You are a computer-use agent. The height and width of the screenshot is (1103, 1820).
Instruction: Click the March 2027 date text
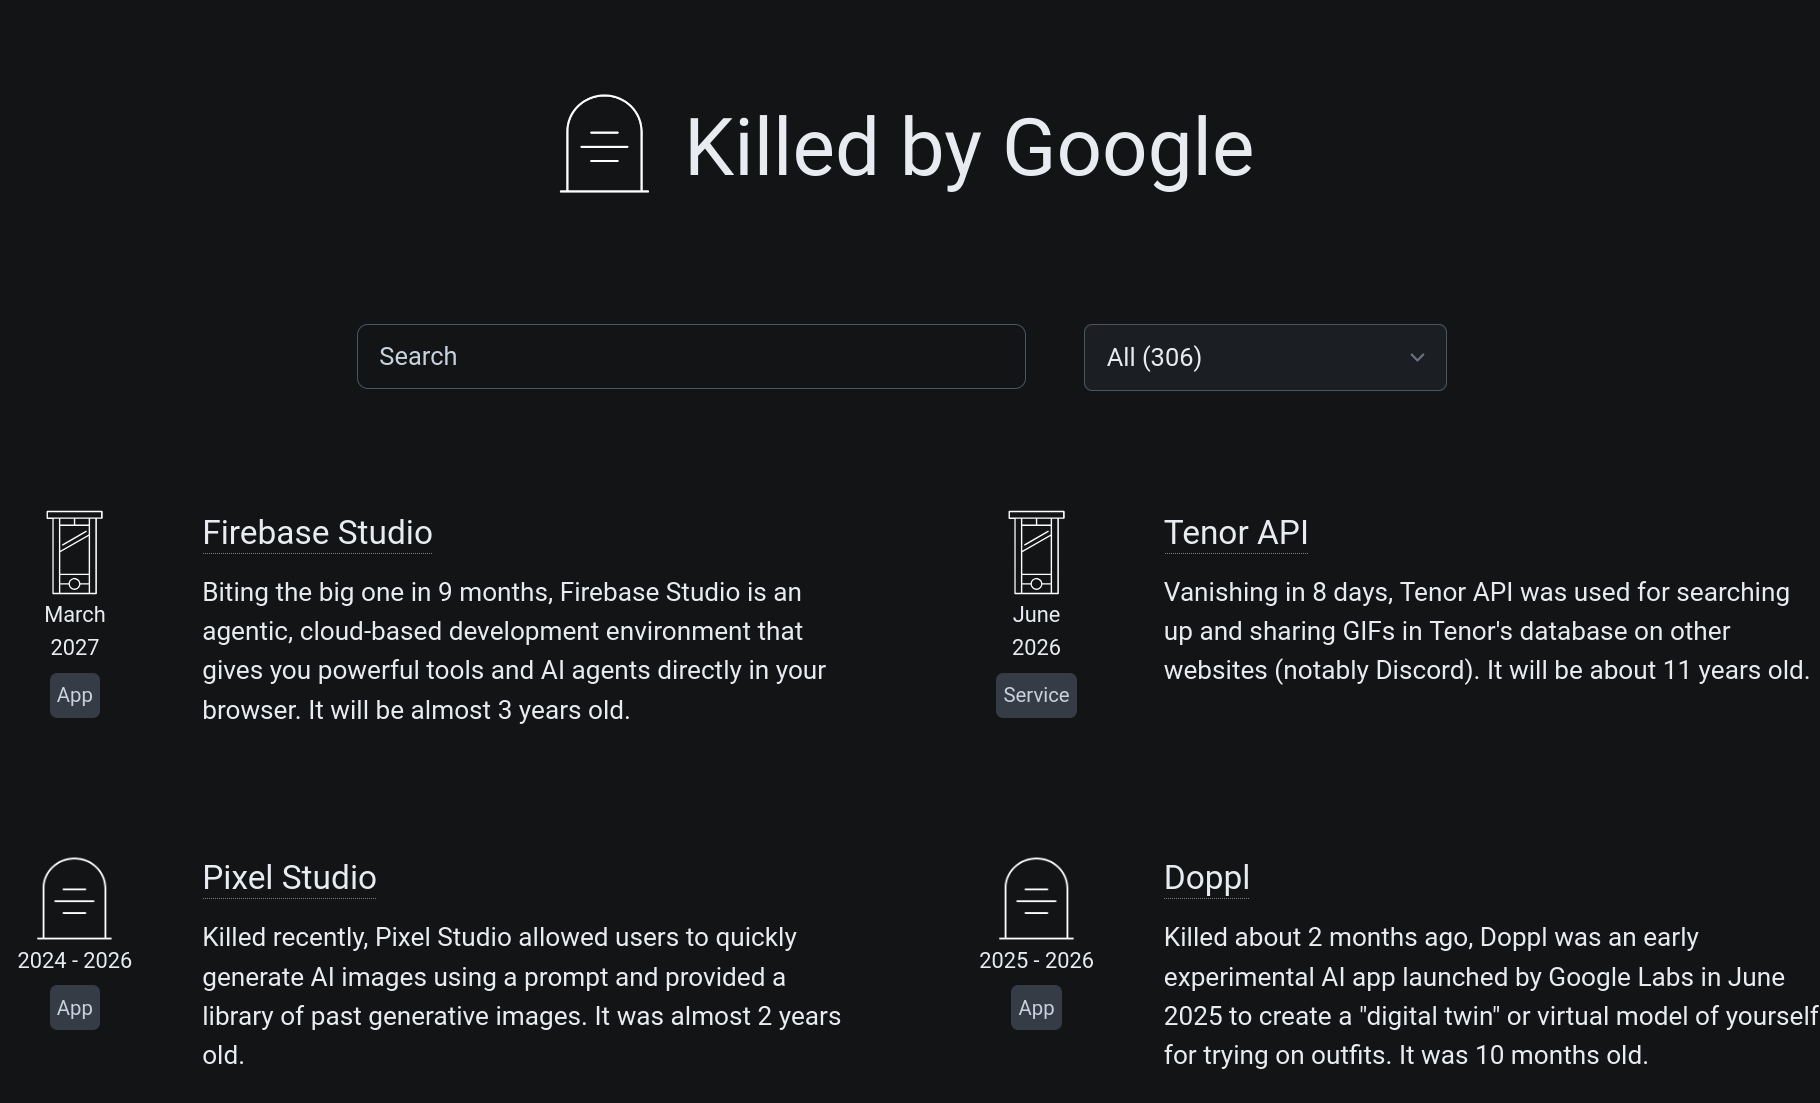click(75, 631)
